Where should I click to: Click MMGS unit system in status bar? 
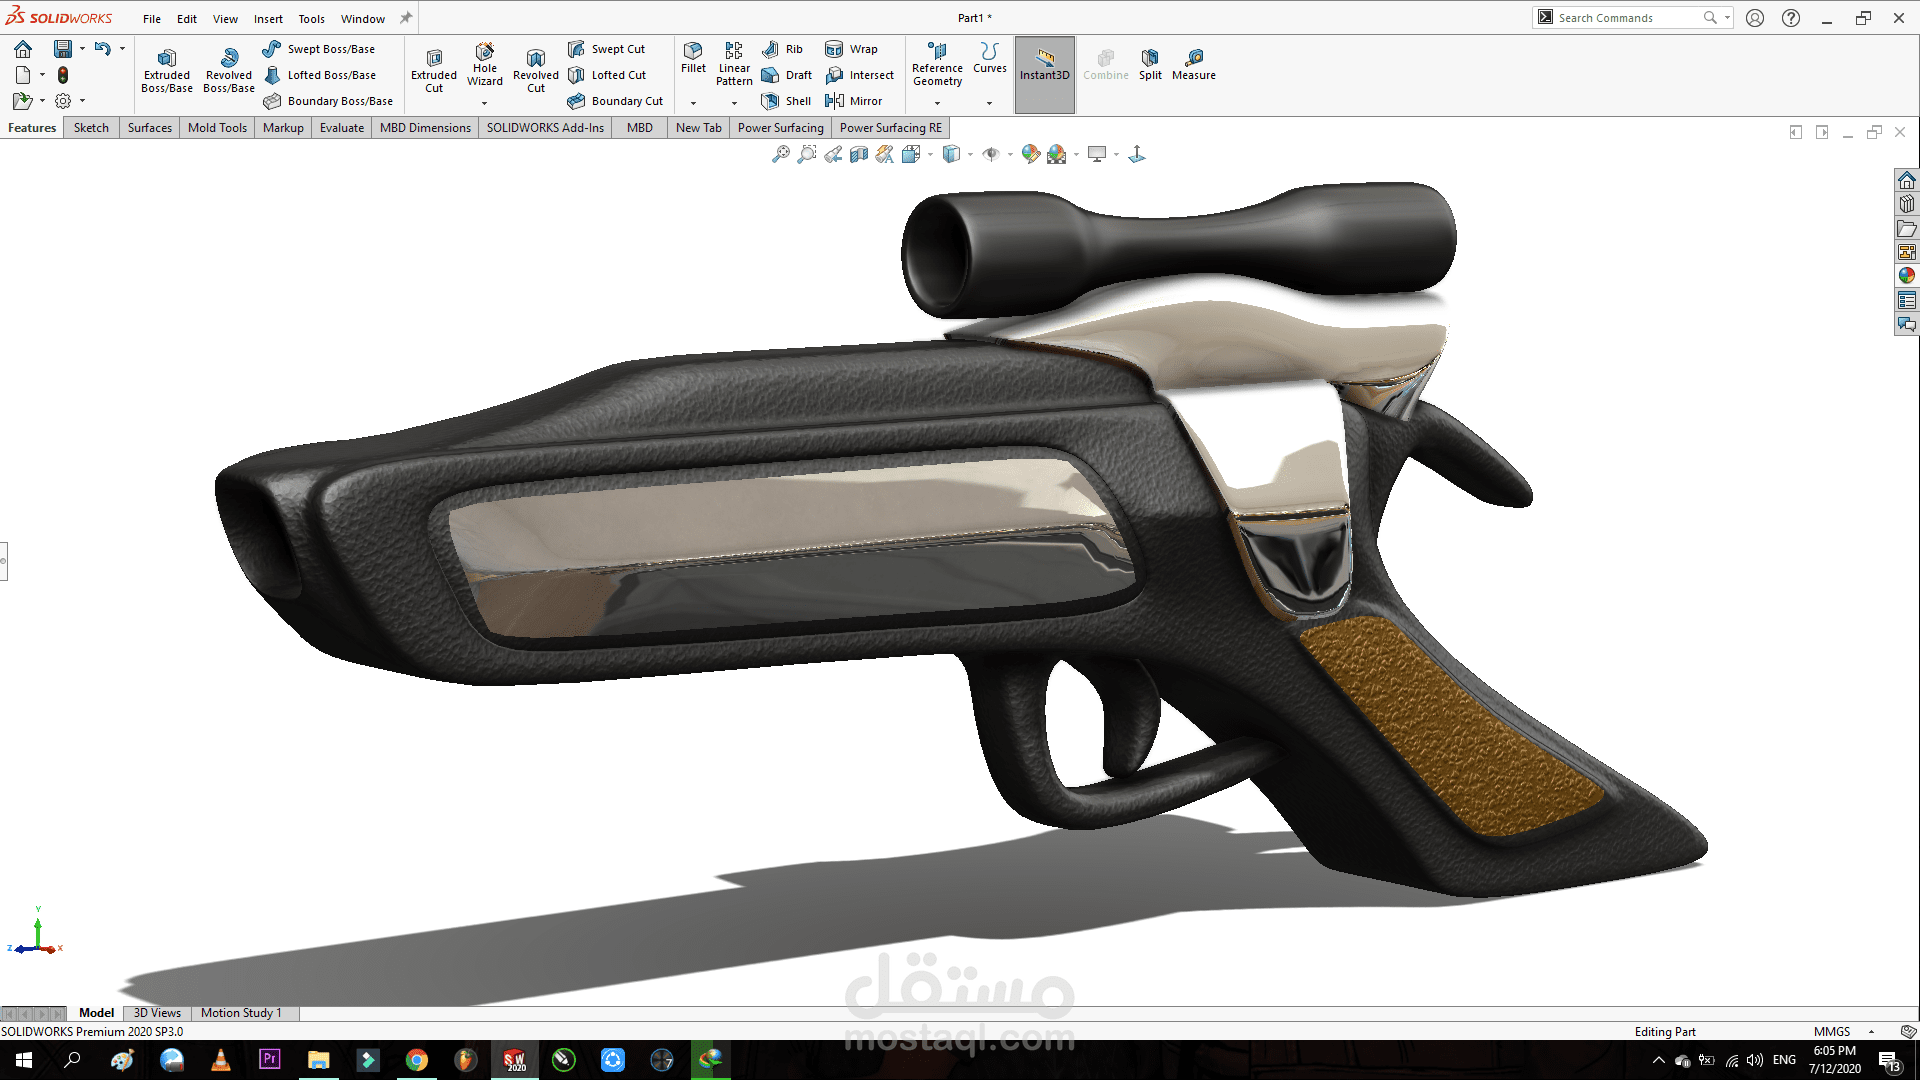1831,1032
